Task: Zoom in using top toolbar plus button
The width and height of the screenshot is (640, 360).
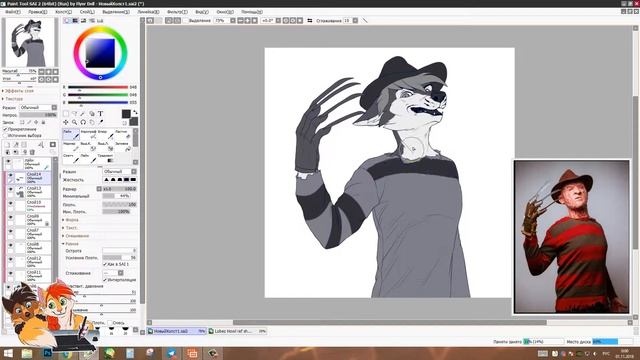Action: click(247, 20)
